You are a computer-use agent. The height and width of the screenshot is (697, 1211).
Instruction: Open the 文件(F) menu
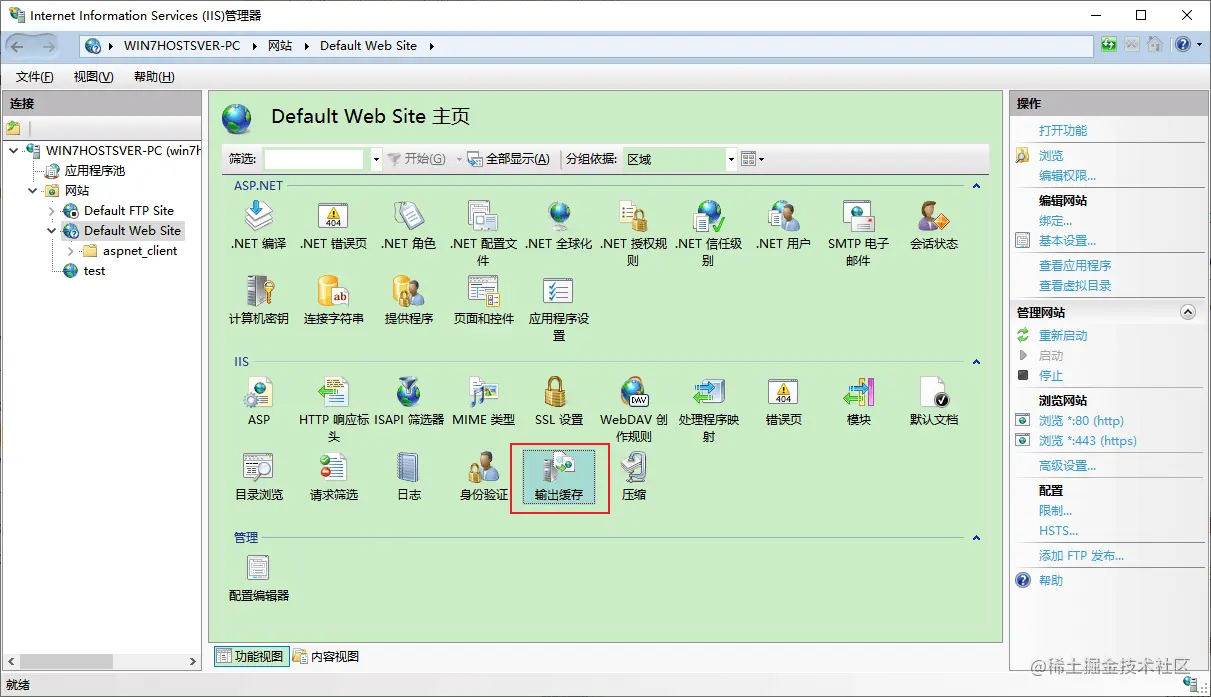pyautogui.click(x=35, y=77)
